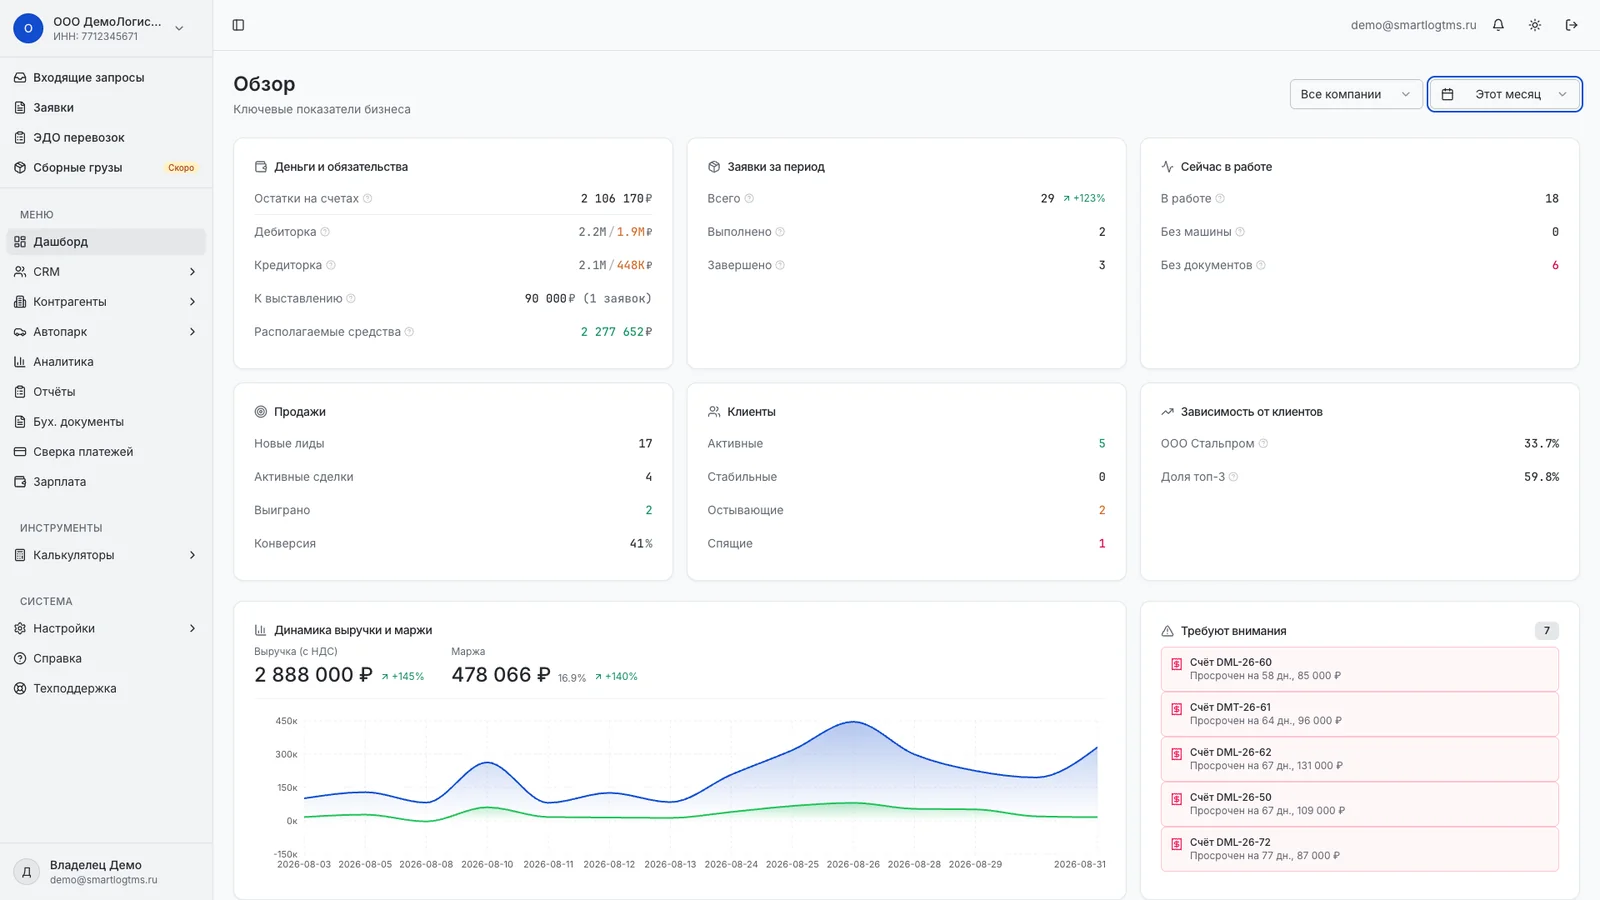Open the Этот месяц period dropdown

click(1505, 94)
